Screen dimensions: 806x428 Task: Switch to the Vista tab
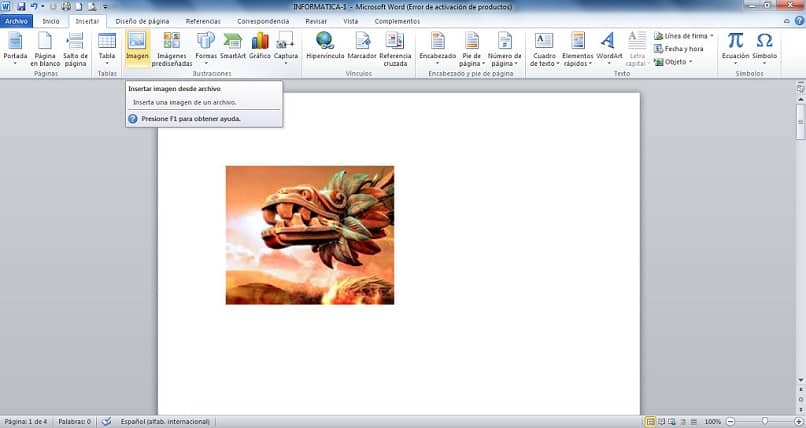[x=351, y=21]
